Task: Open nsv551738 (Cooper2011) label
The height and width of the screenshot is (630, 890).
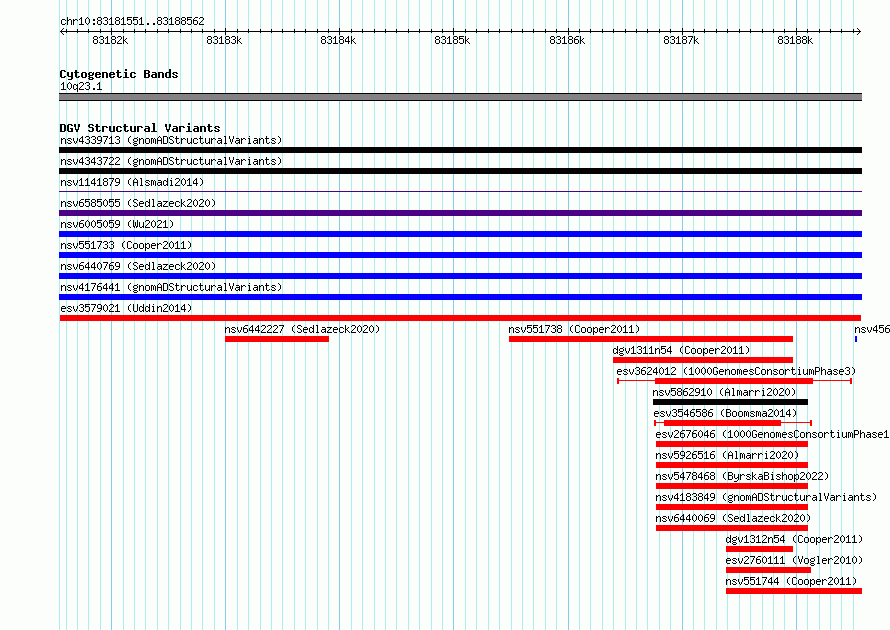Action: (x=574, y=329)
